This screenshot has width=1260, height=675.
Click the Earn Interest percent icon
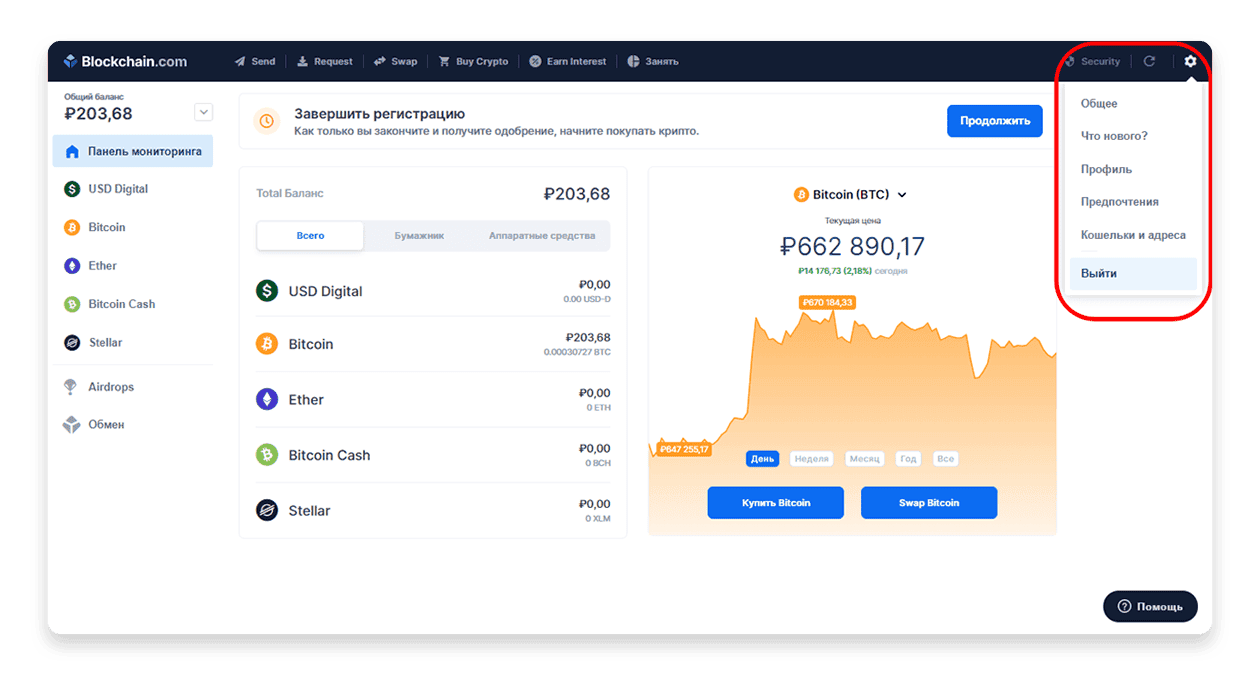point(535,61)
